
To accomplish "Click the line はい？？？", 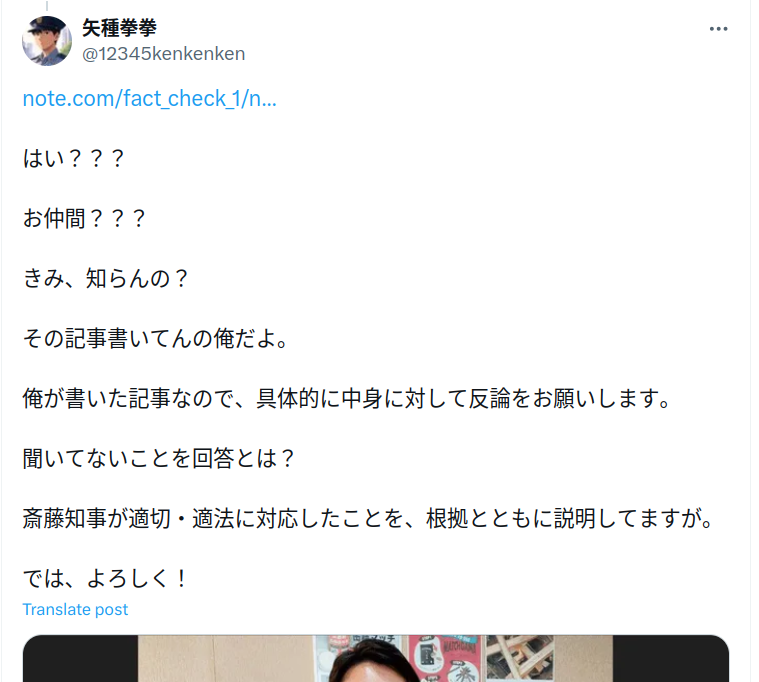I will [x=74, y=158].
